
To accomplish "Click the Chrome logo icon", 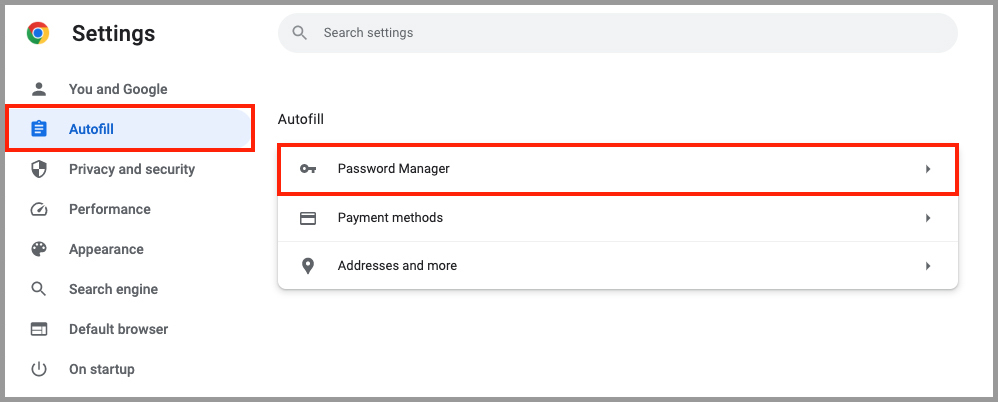I will coord(38,33).
